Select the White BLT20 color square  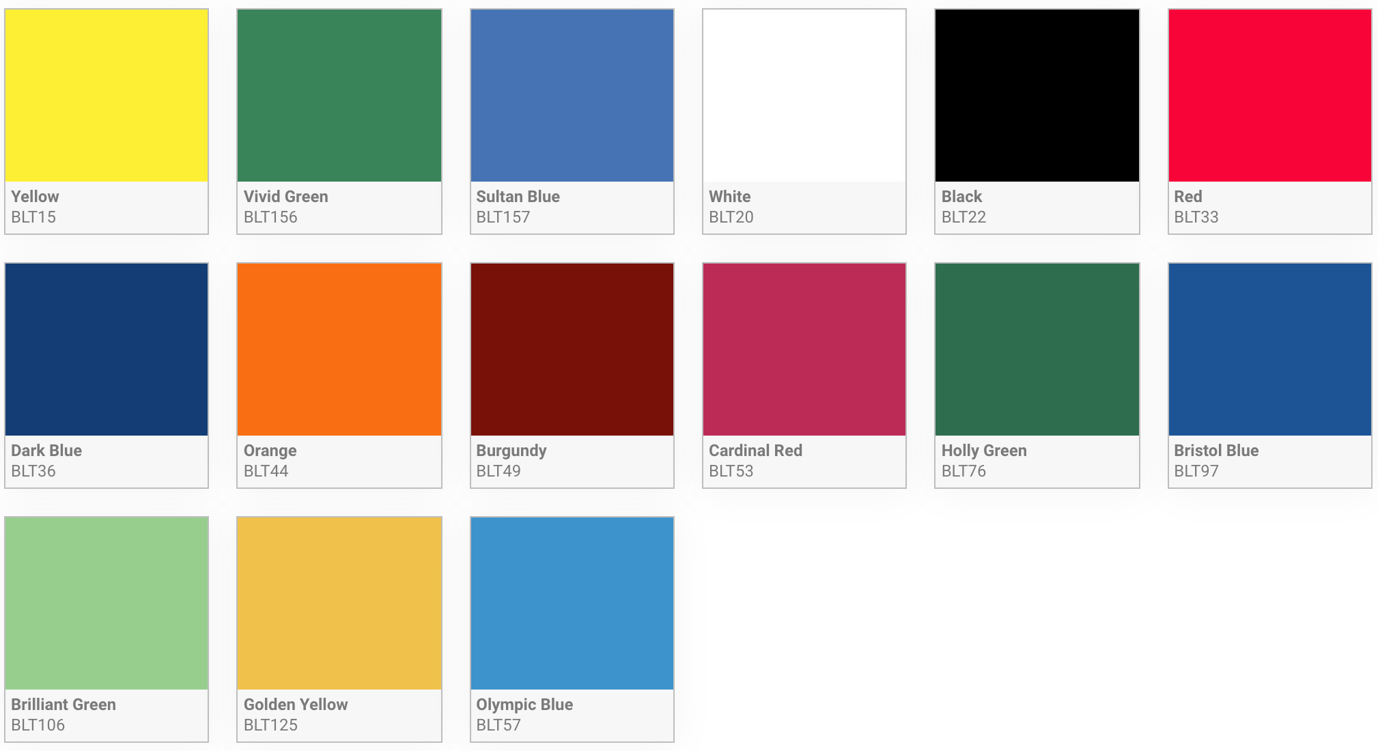(804, 96)
